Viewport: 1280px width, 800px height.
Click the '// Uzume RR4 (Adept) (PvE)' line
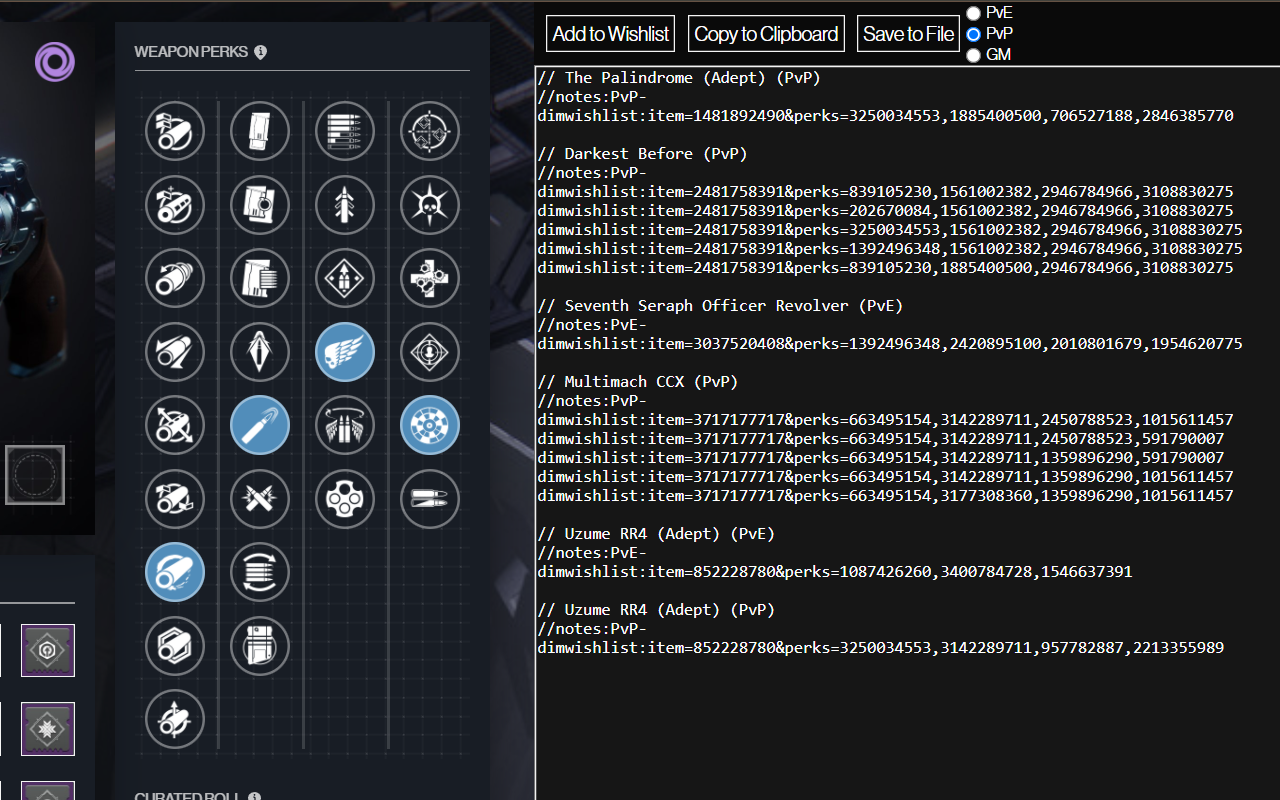656,534
